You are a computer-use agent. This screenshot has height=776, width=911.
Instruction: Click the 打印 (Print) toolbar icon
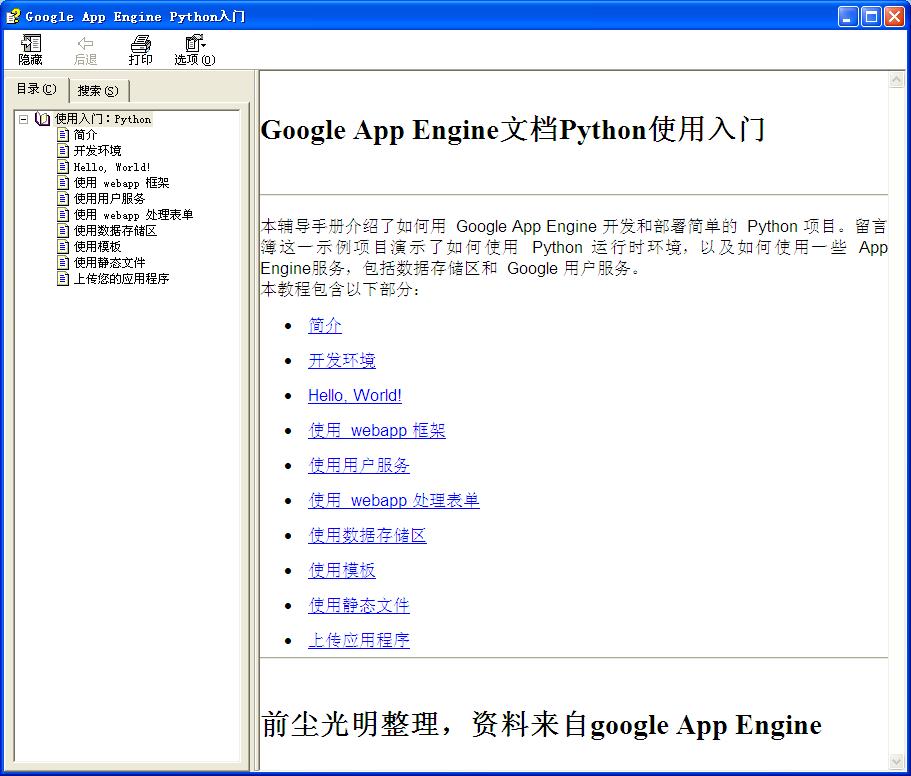(141, 50)
